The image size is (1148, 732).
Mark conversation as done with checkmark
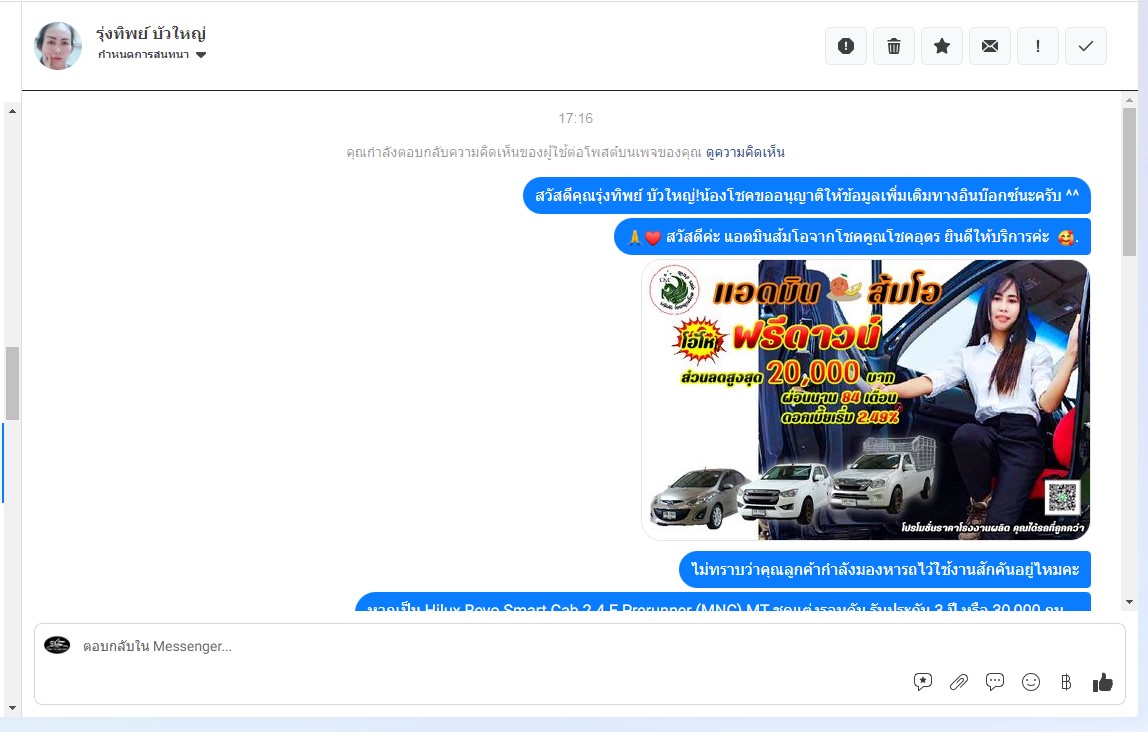click(x=1086, y=46)
